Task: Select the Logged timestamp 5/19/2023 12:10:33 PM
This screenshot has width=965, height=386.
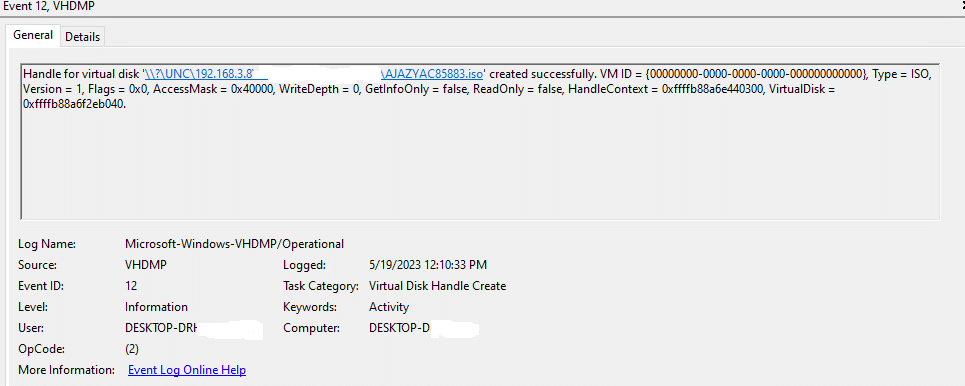Action: click(428, 265)
